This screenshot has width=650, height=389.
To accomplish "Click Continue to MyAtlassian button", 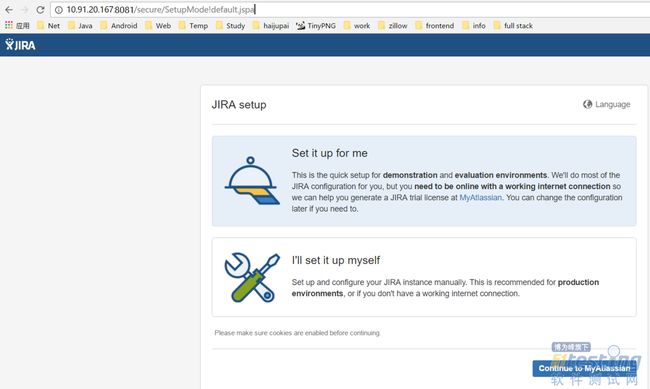I will click(x=584, y=368).
